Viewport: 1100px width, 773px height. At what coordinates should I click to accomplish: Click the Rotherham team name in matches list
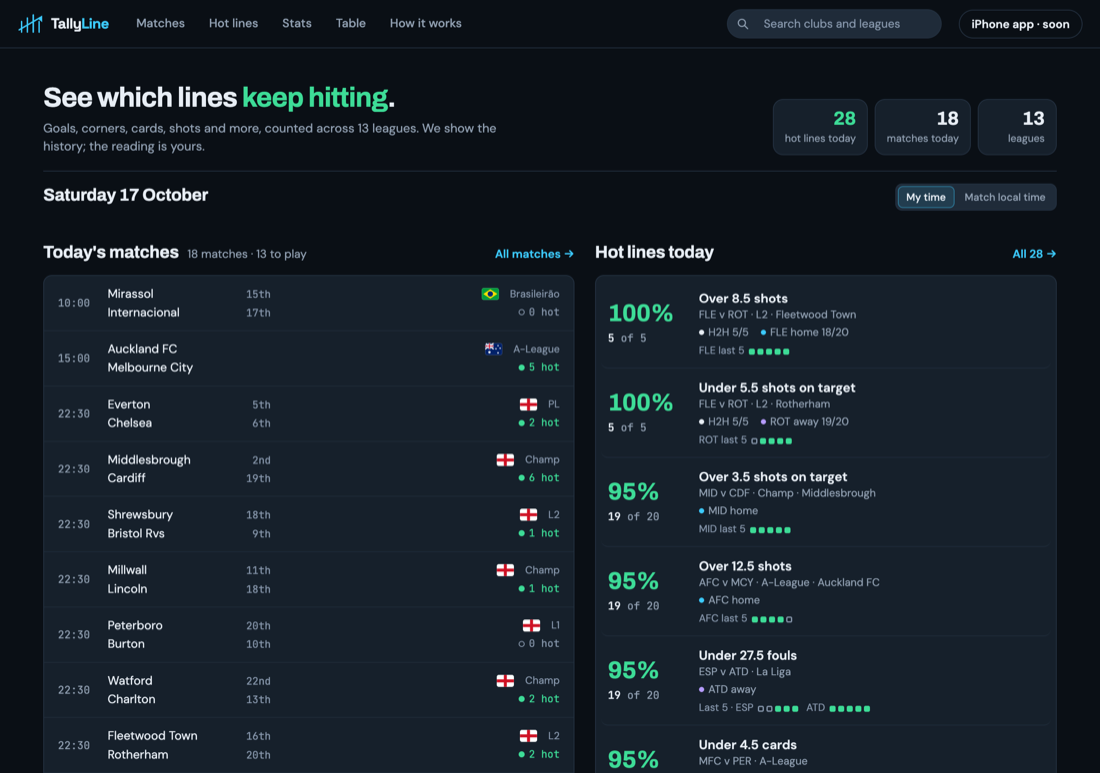tap(138, 755)
